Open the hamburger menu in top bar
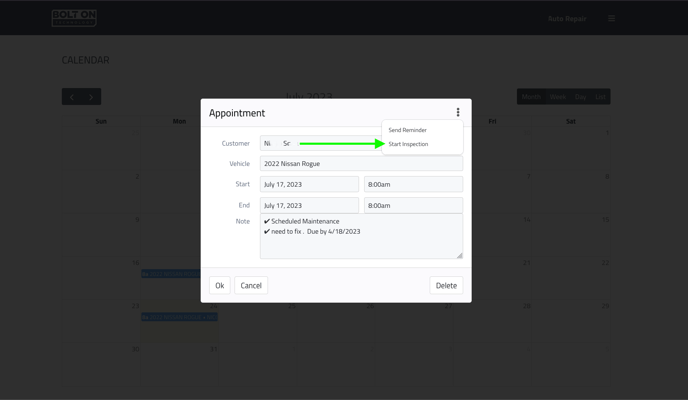 [611, 18]
